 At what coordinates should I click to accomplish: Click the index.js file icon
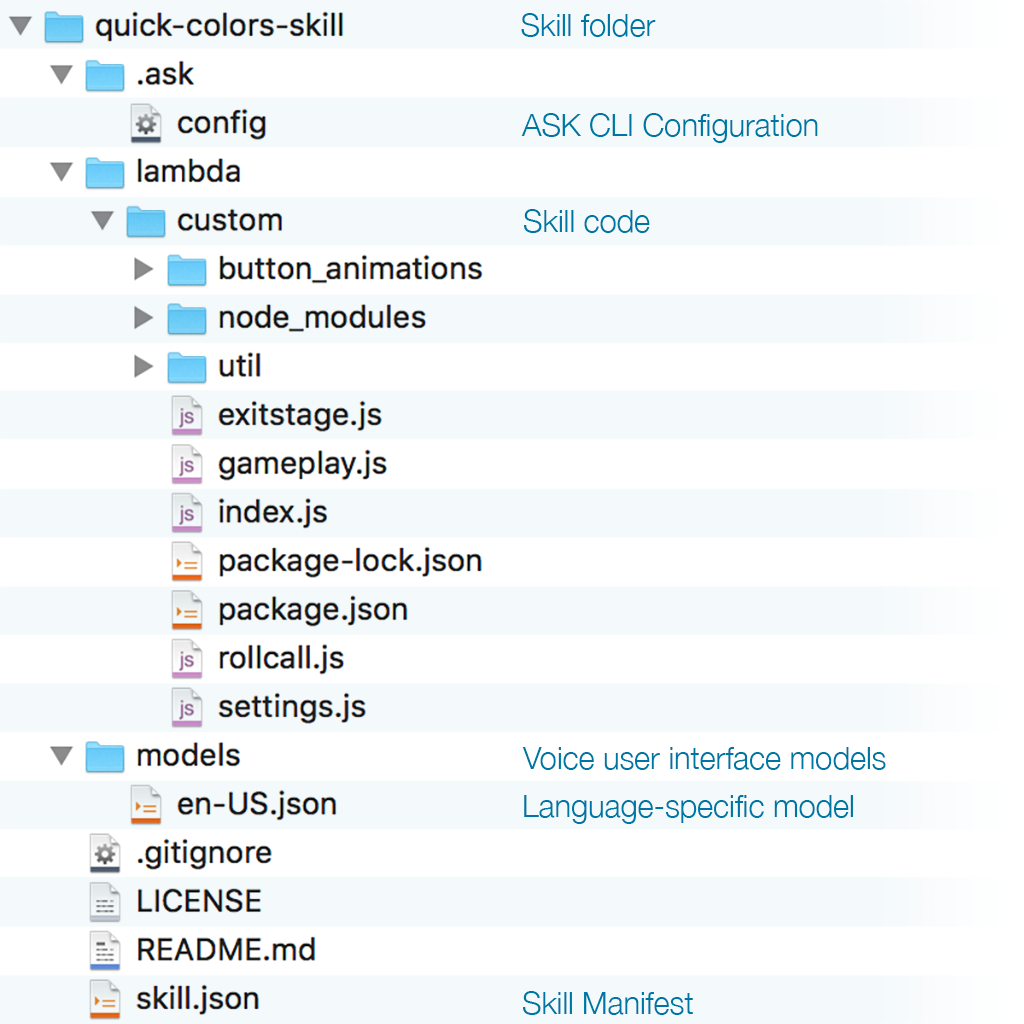click(x=187, y=513)
